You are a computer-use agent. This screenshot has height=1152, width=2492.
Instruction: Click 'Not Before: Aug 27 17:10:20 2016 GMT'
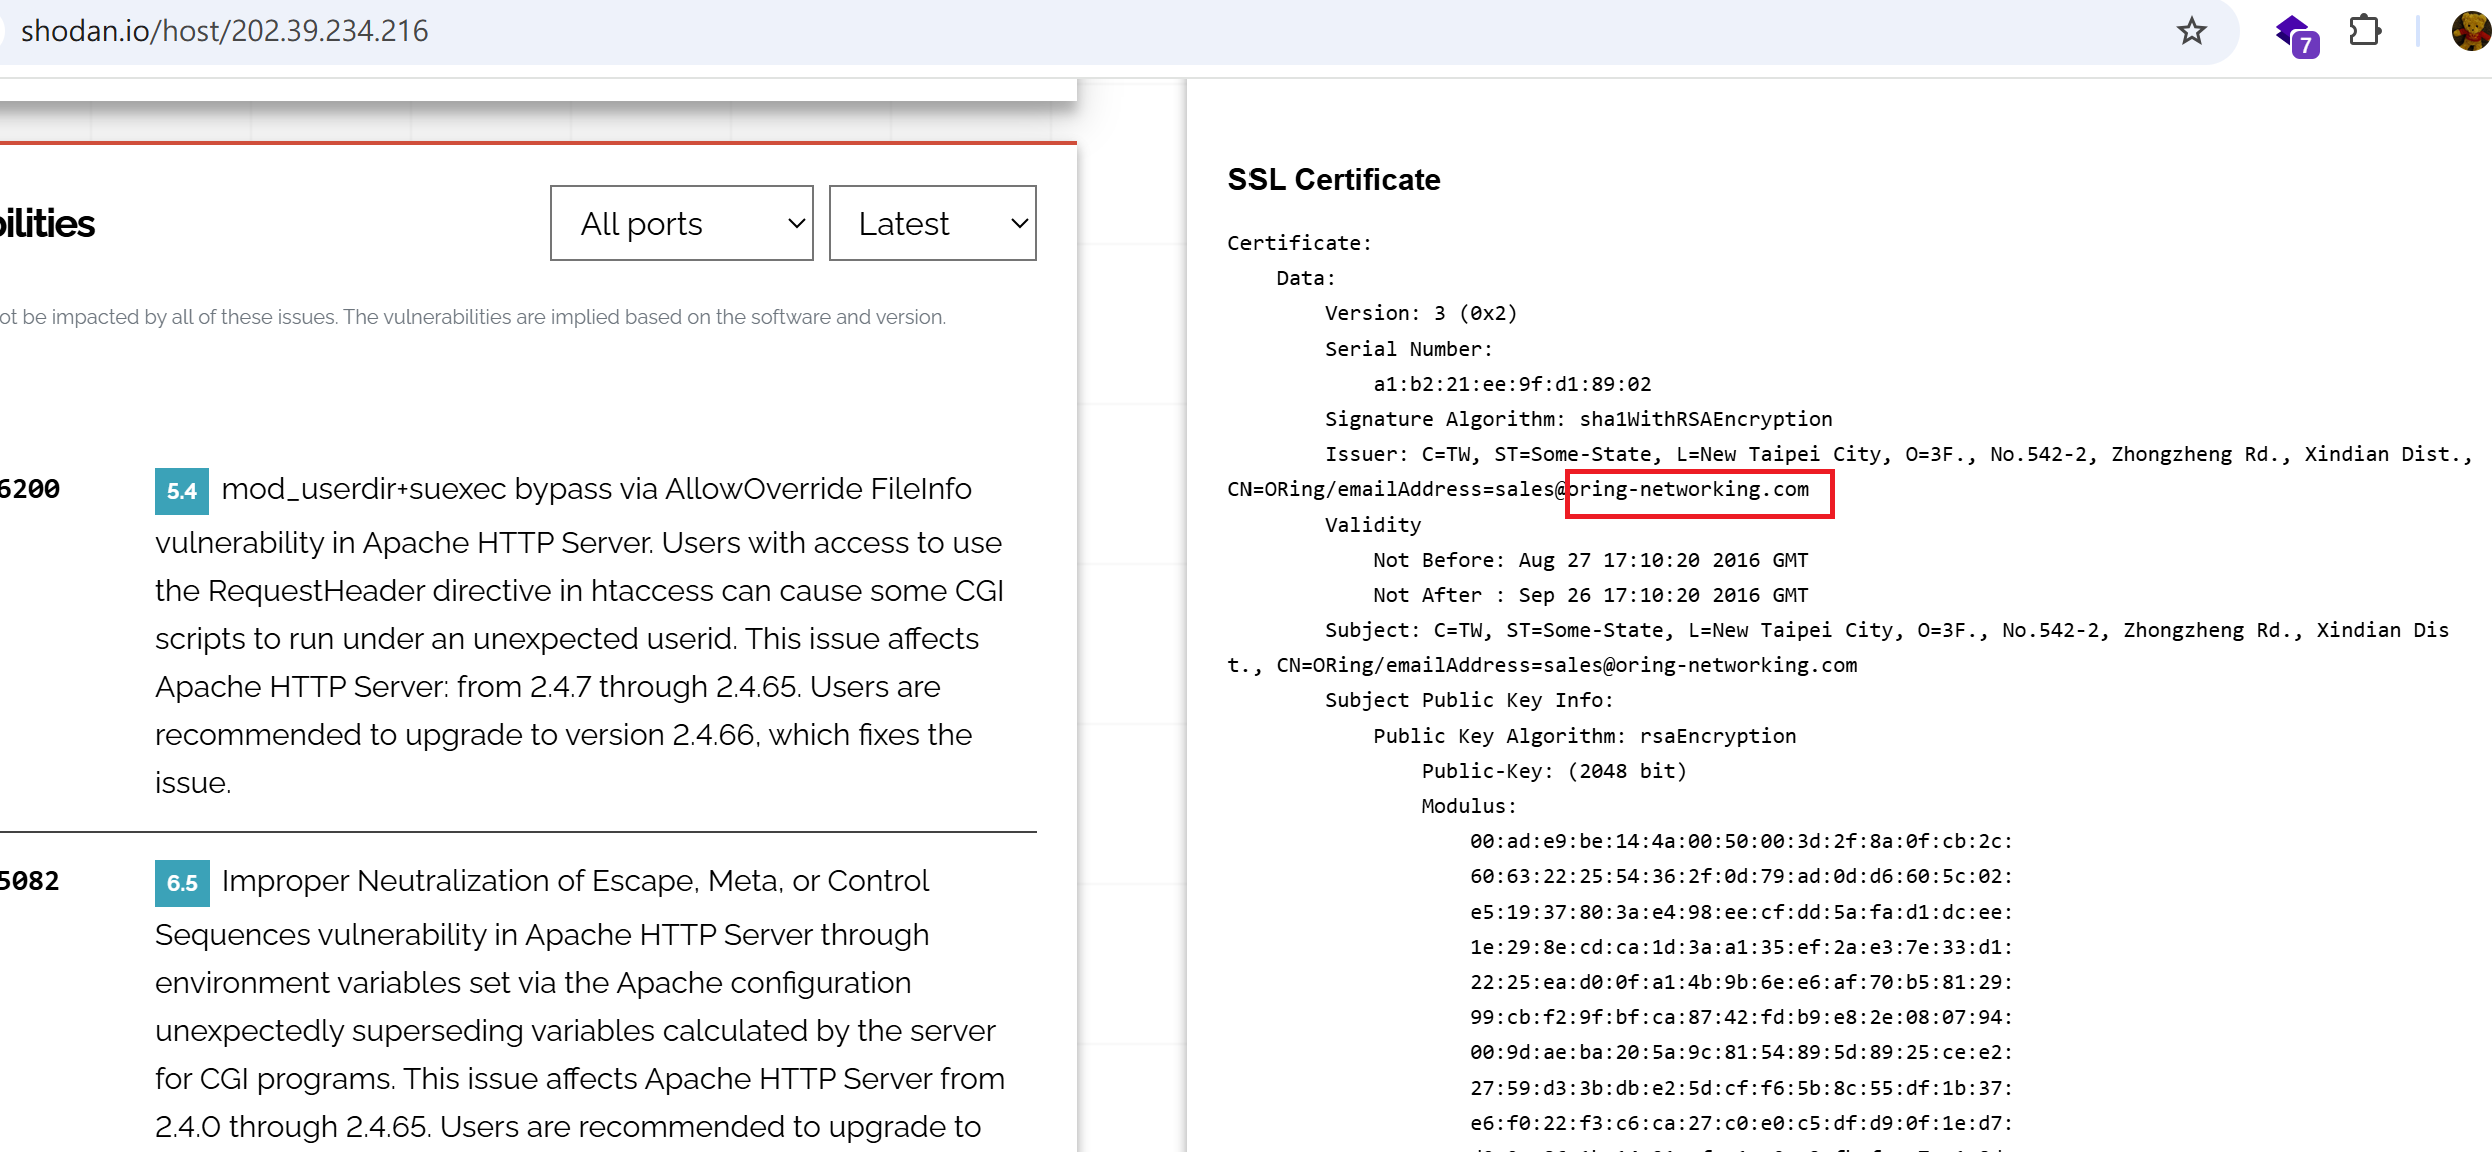click(x=1590, y=560)
